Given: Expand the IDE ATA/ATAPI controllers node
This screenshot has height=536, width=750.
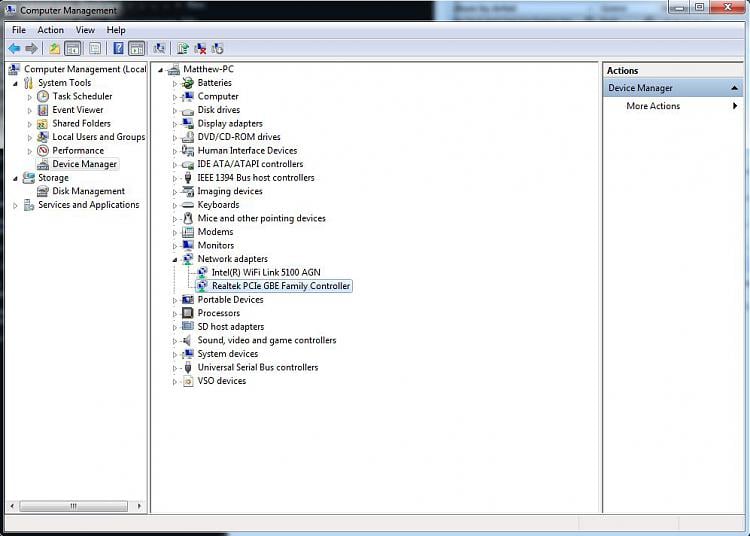Looking at the screenshot, I should pyautogui.click(x=175, y=165).
